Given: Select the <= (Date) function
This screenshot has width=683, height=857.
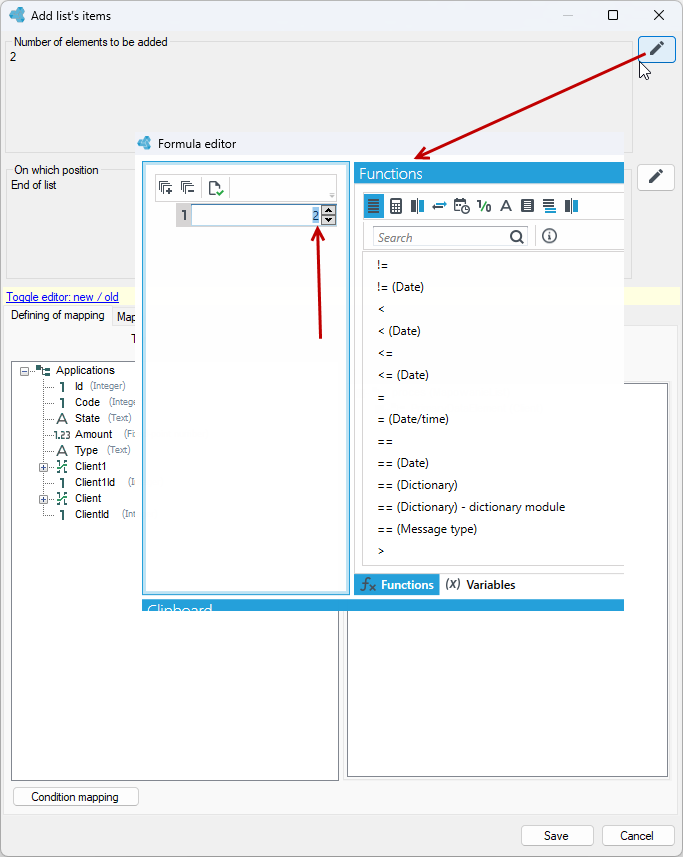Looking at the screenshot, I should tap(403, 375).
